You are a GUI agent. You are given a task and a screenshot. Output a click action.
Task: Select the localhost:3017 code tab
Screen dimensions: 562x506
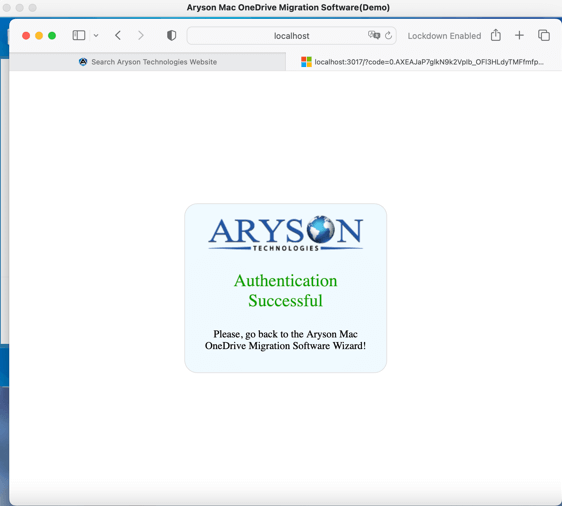click(x=424, y=62)
